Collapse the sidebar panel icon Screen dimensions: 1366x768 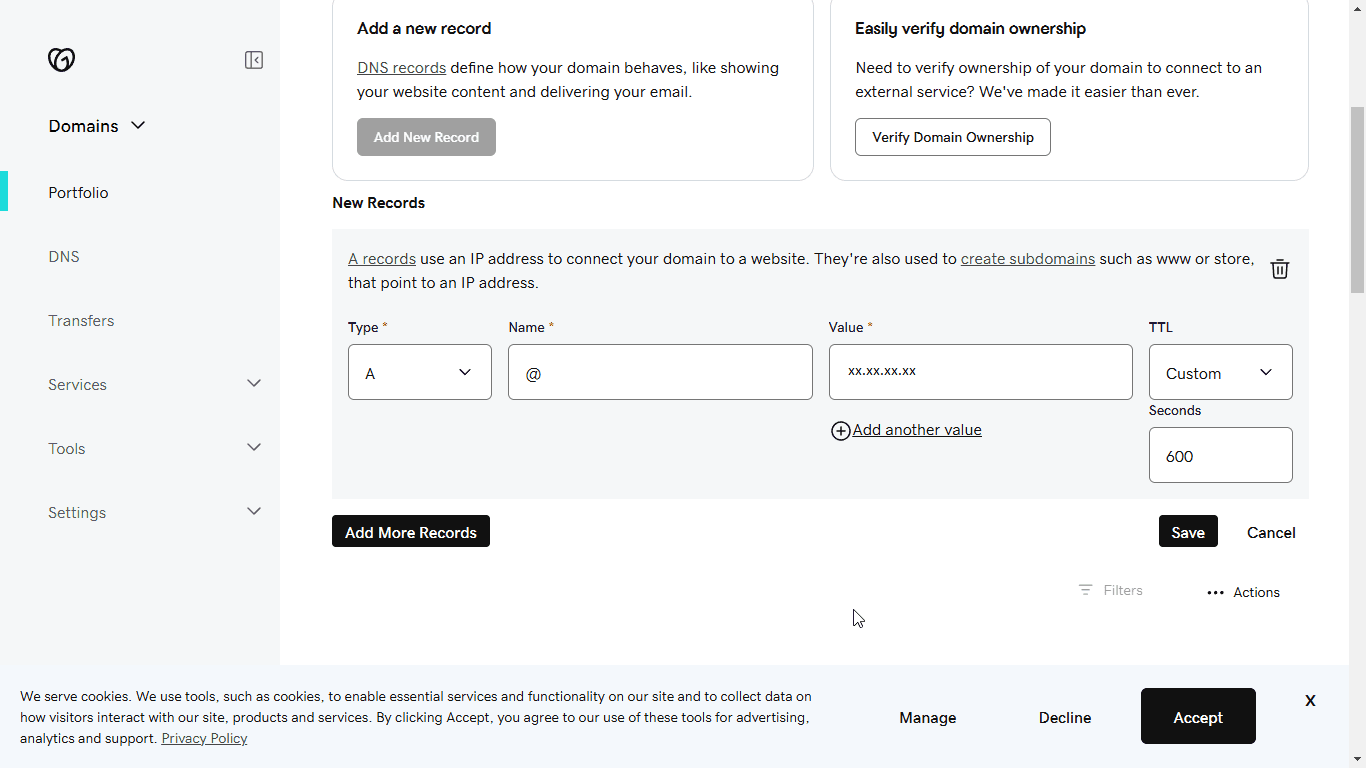pos(254,60)
